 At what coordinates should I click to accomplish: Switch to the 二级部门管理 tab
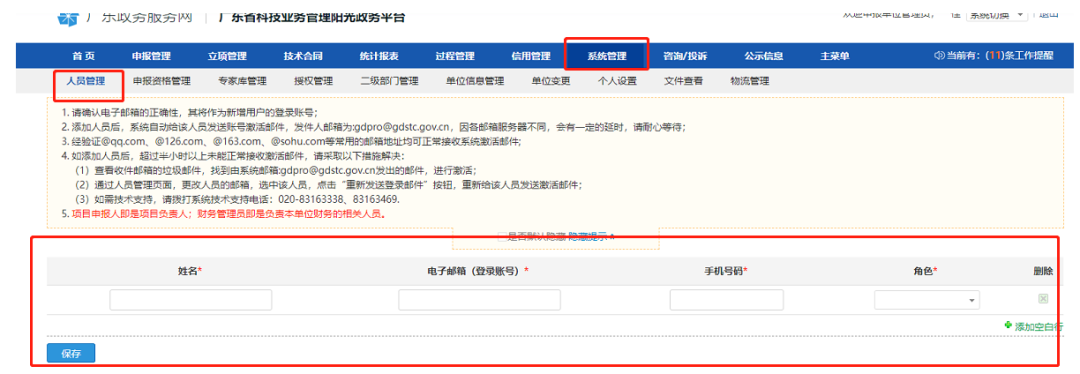(x=389, y=81)
